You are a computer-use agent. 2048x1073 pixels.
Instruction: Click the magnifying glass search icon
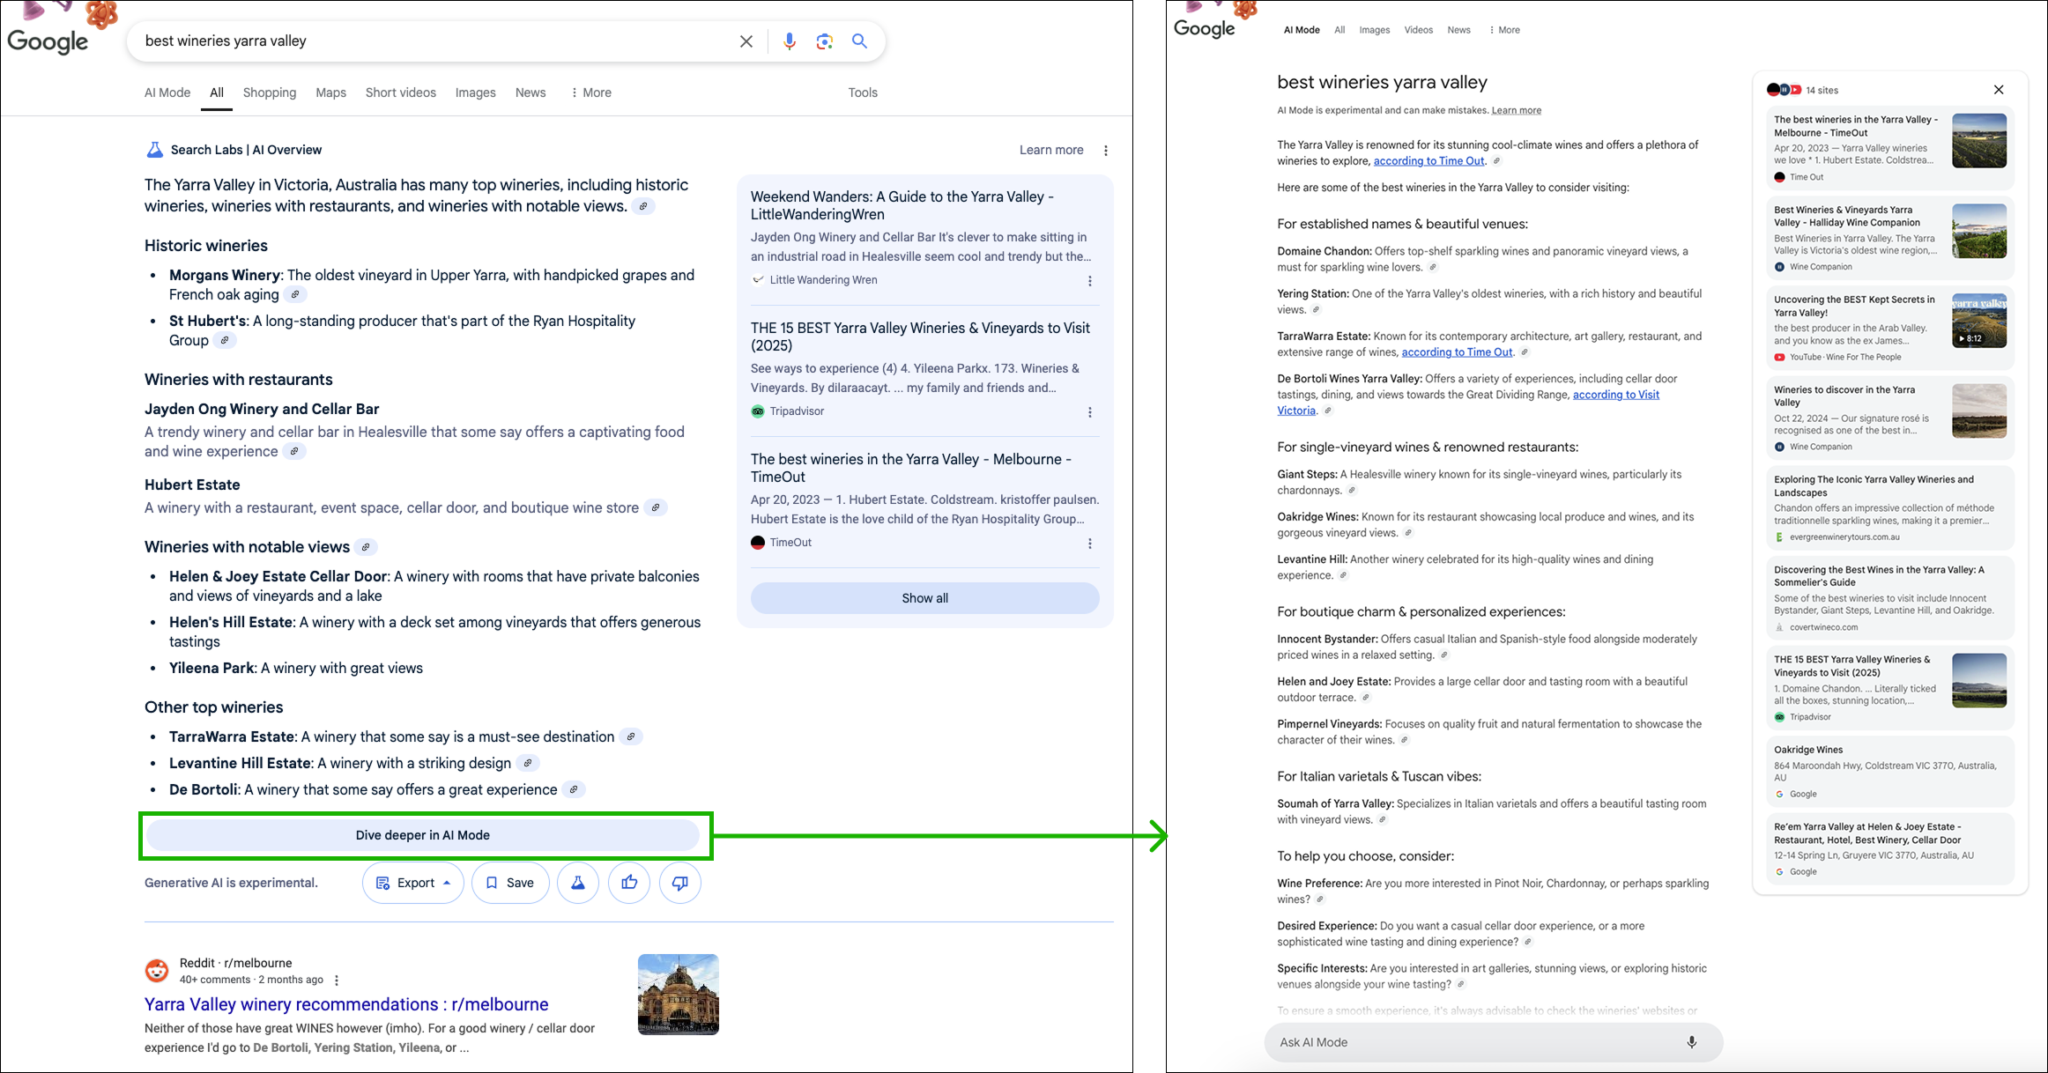point(859,41)
